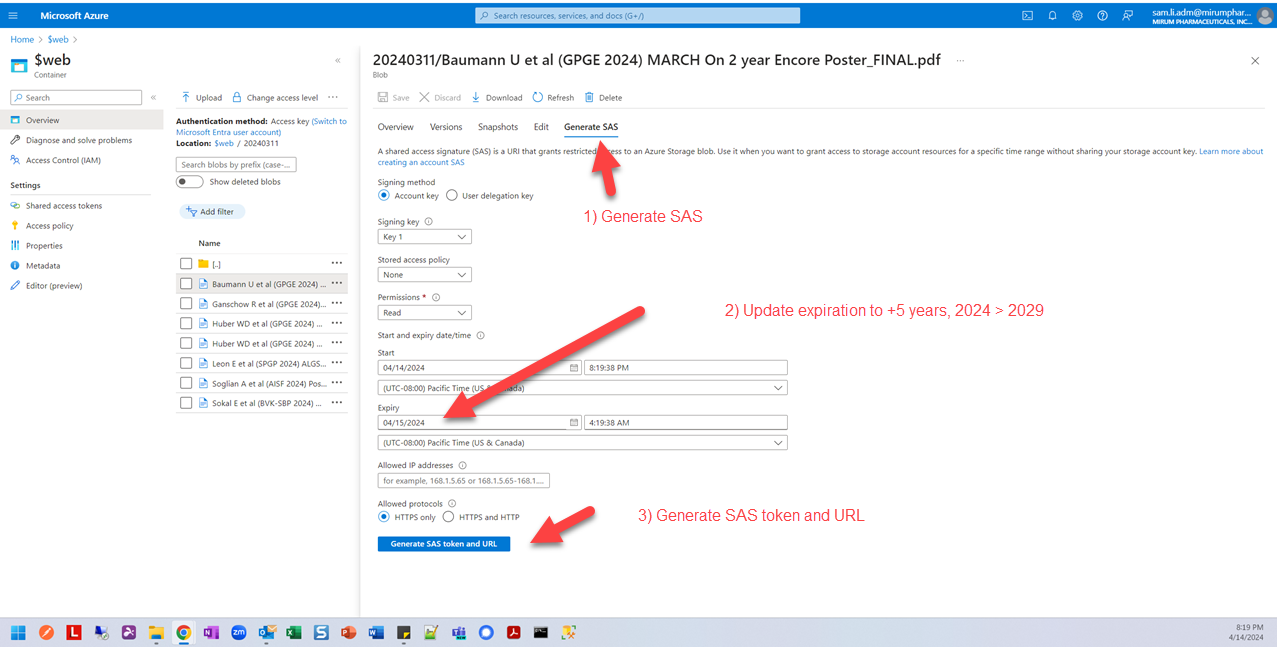Image resolution: width=1277 pixels, height=647 pixels.
Task: Check the Soglian A et al checkbox
Action: point(186,383)
